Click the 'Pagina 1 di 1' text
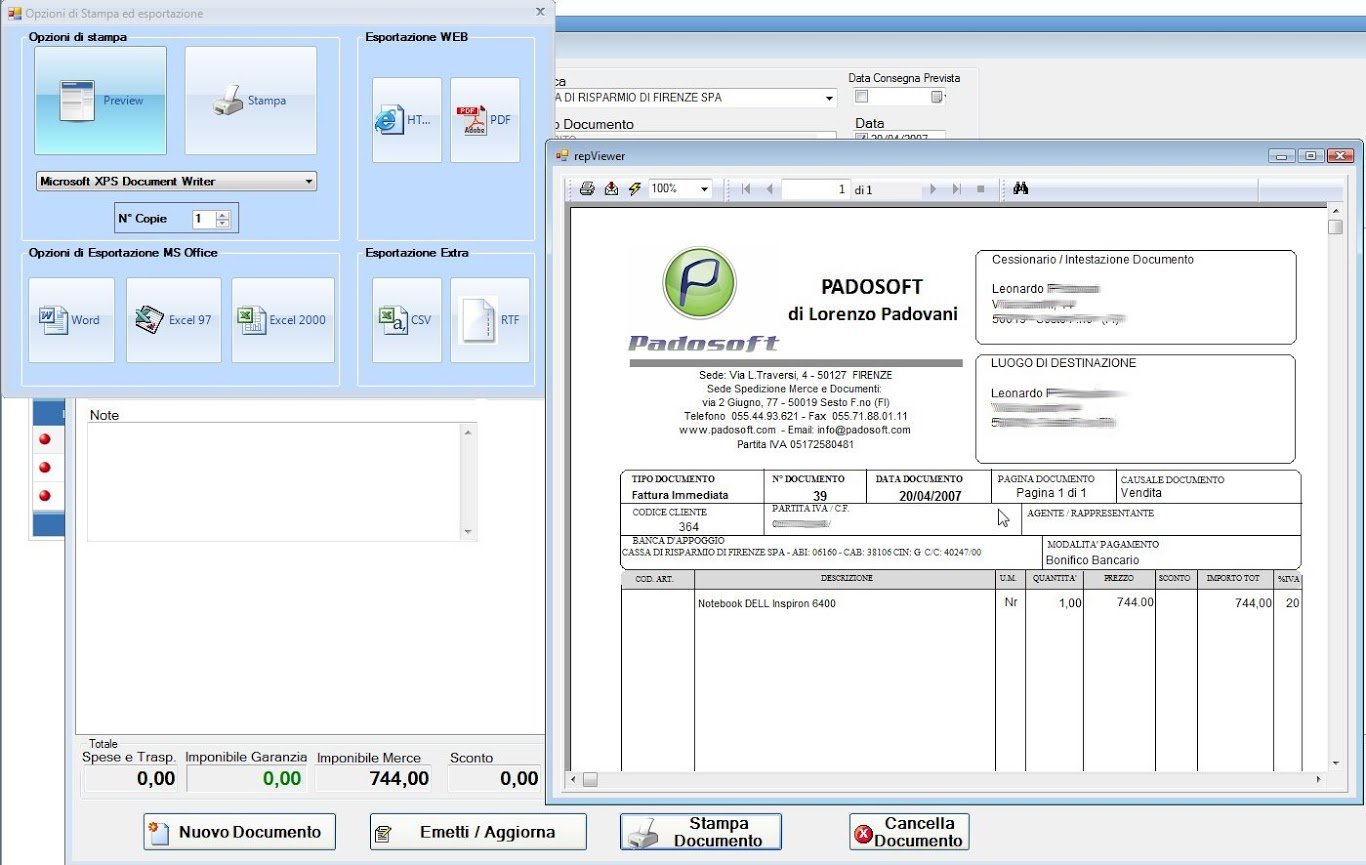Image resolution: width=1366 pixels, height=865 pixels. 1051,493
